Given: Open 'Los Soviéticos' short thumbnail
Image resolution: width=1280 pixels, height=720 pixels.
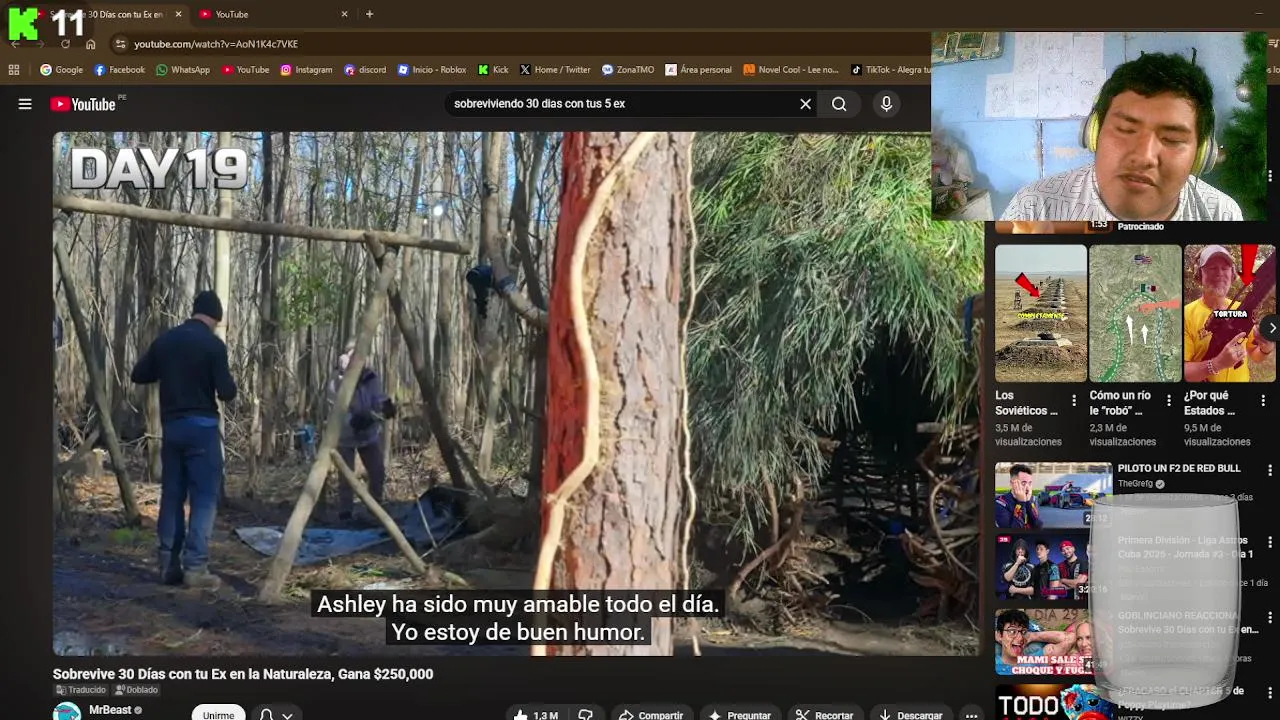Looking at the screenshot, I should (1040, 313).
